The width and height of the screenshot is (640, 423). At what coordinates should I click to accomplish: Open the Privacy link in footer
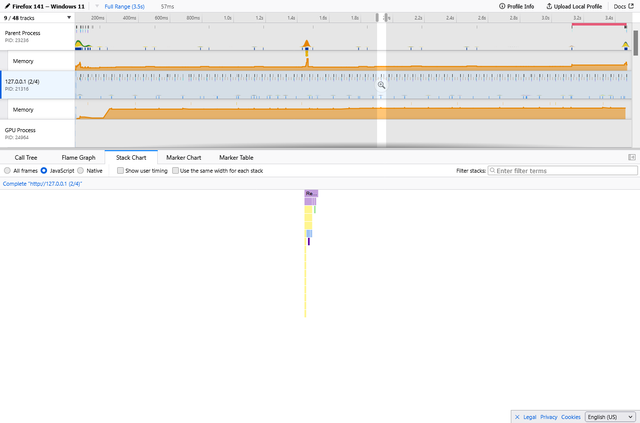click(x=549, y=417)
